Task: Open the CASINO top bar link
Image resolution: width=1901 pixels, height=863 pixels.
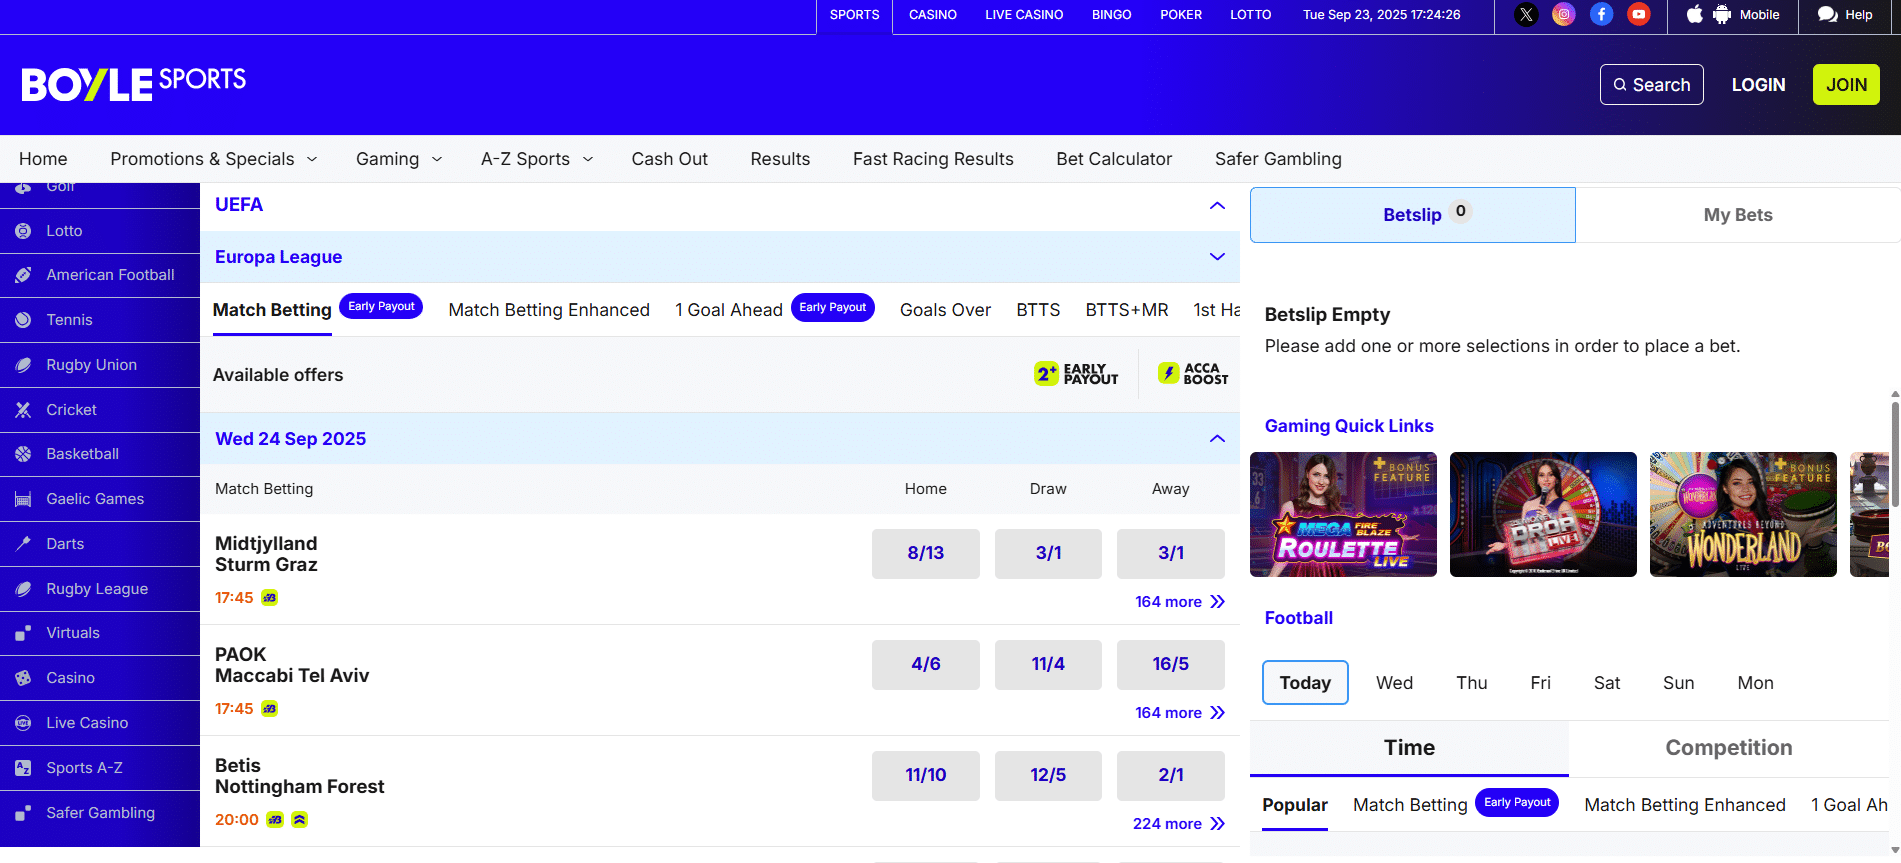Action: pyautogui.click(x=933, y=15)
